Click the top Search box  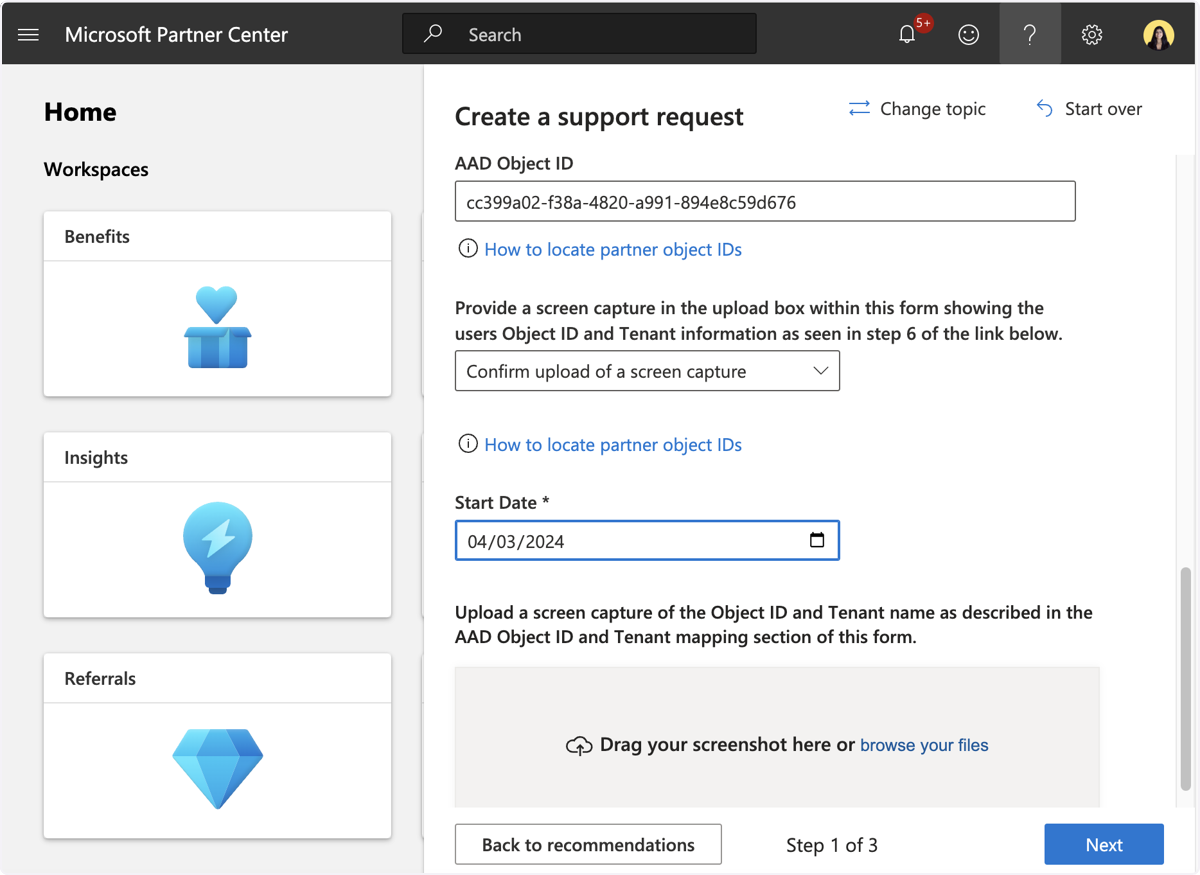(x=579, y=34)
